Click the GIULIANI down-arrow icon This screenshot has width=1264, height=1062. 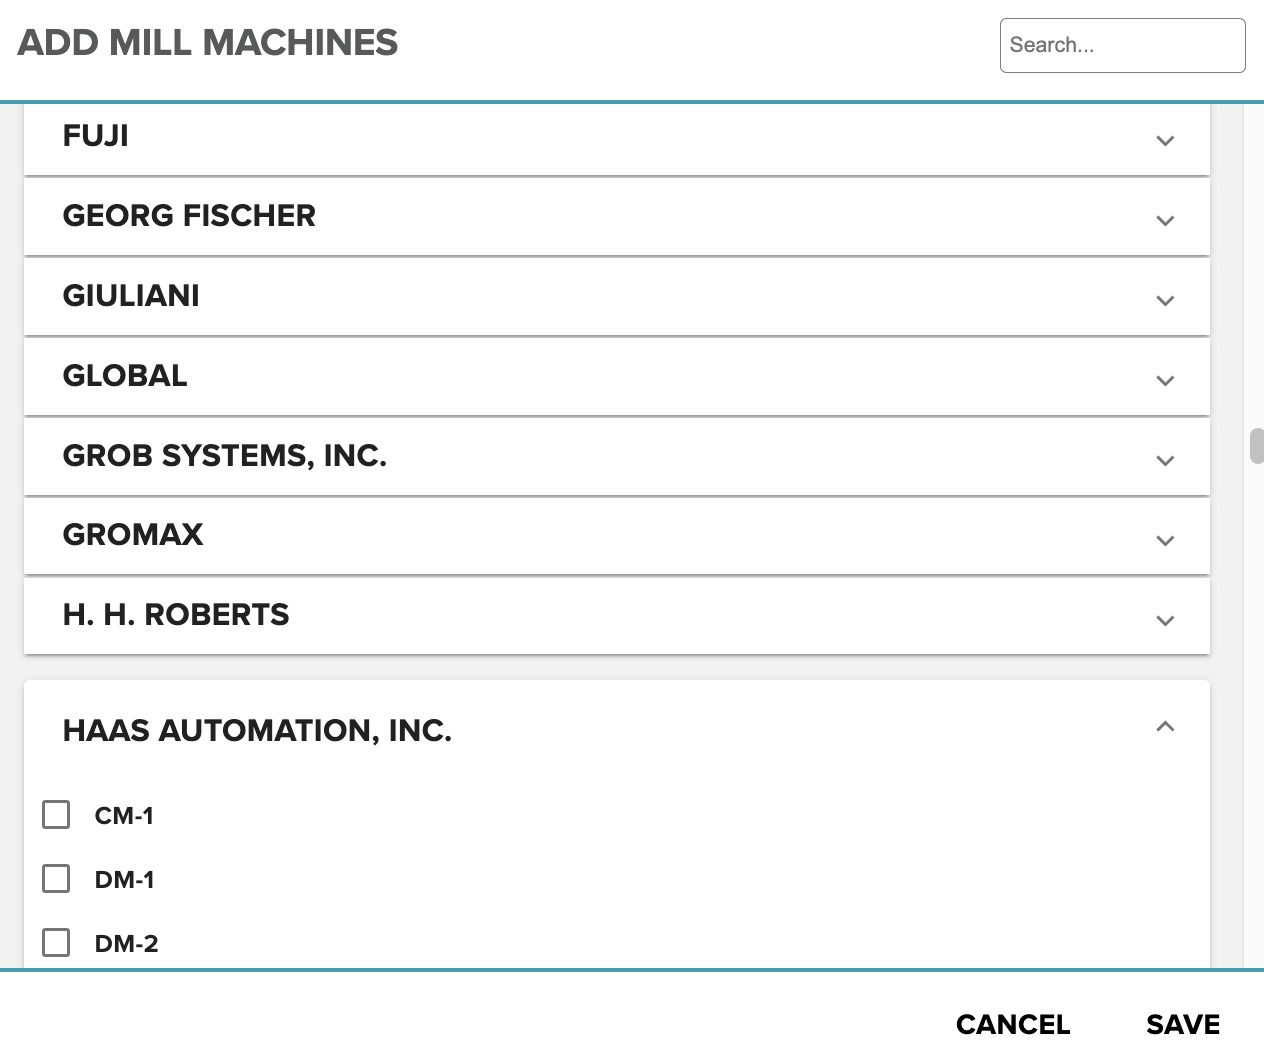coord(1165,300)
